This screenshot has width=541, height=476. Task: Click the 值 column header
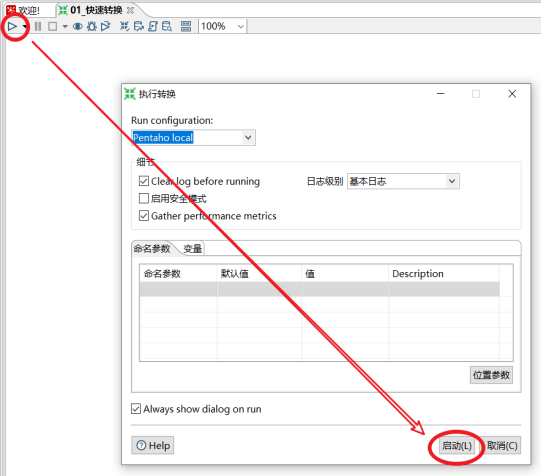[x=345, y=274]
